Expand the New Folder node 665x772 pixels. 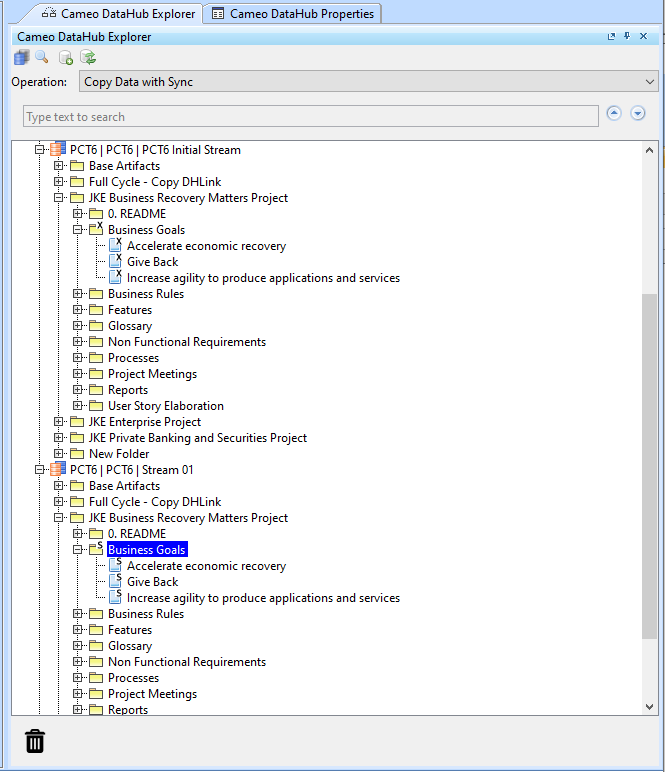pos(59,453)
